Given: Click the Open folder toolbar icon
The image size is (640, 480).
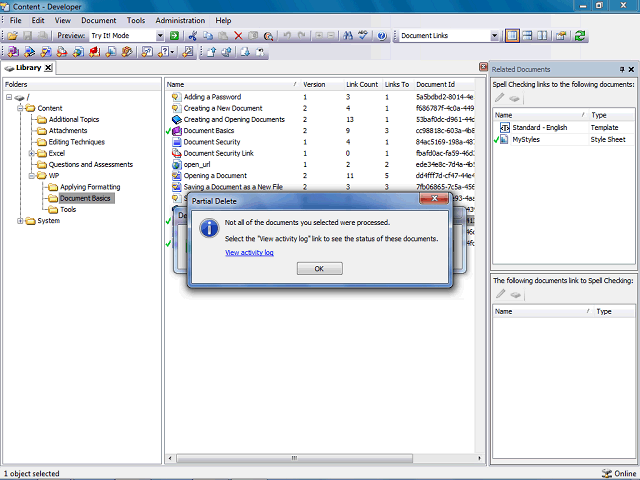Looking at the screenshot, I should coord(13,36).
